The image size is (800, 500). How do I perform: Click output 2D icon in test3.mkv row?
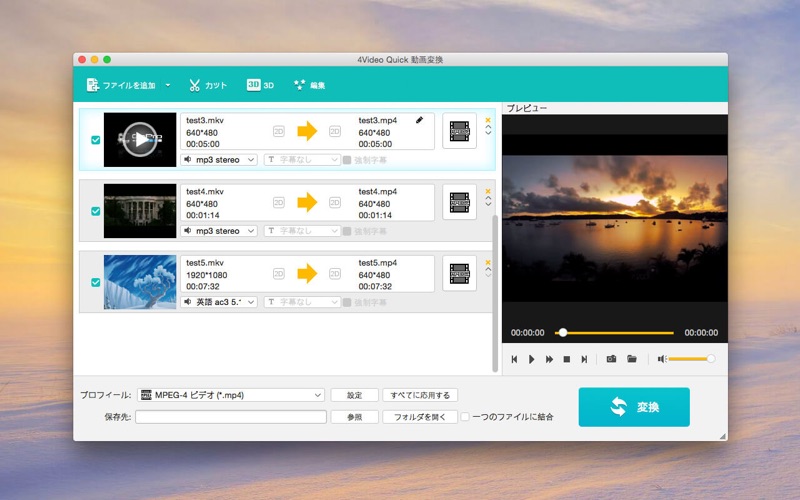click(x=335, y=132)
